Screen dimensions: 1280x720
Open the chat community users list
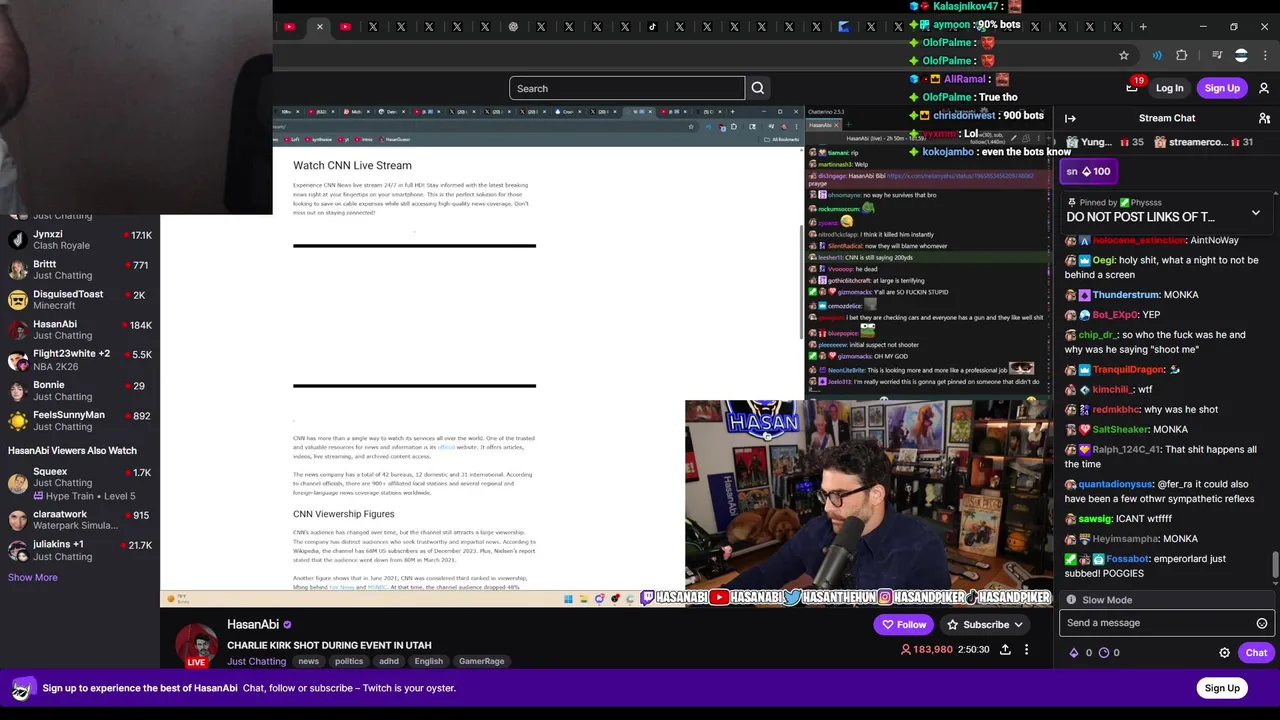pyautogui.click(x=1264, y=118)
